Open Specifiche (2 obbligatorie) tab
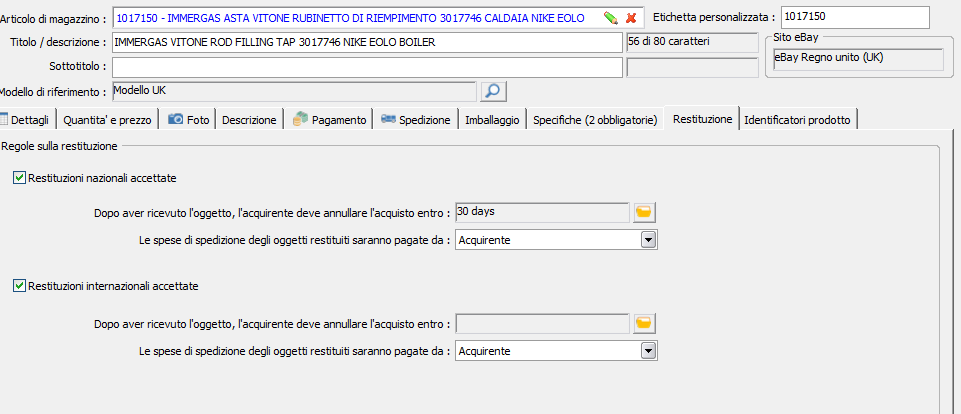 [x=595, y=120]
